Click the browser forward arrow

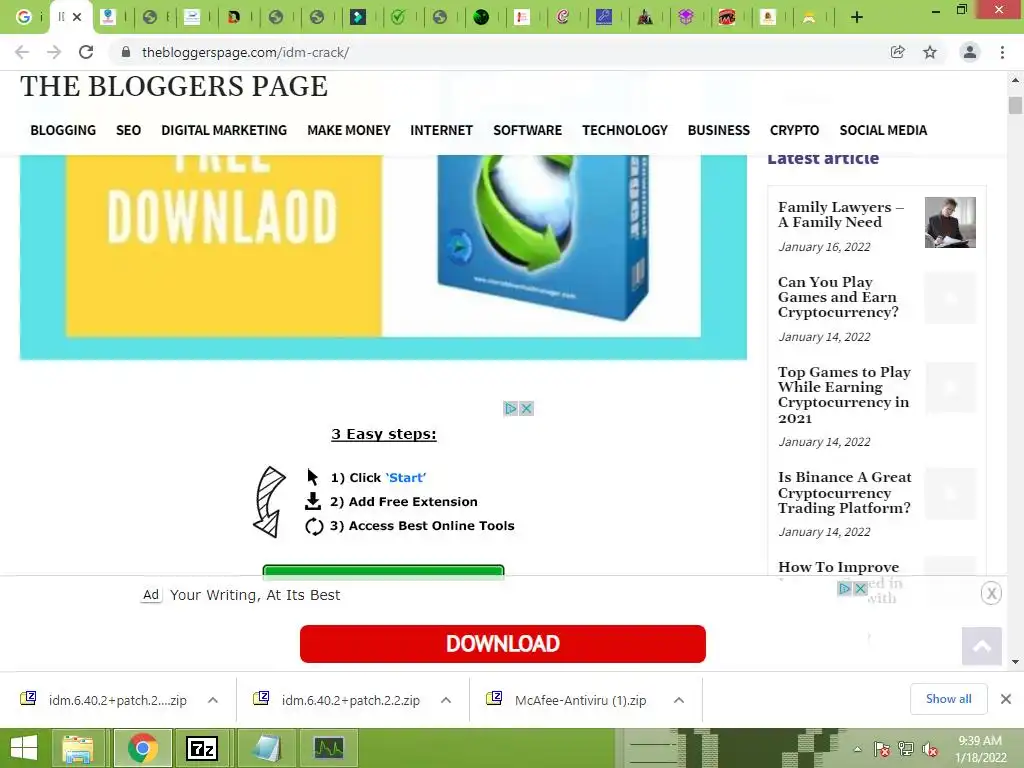click(x=54, y=52)
